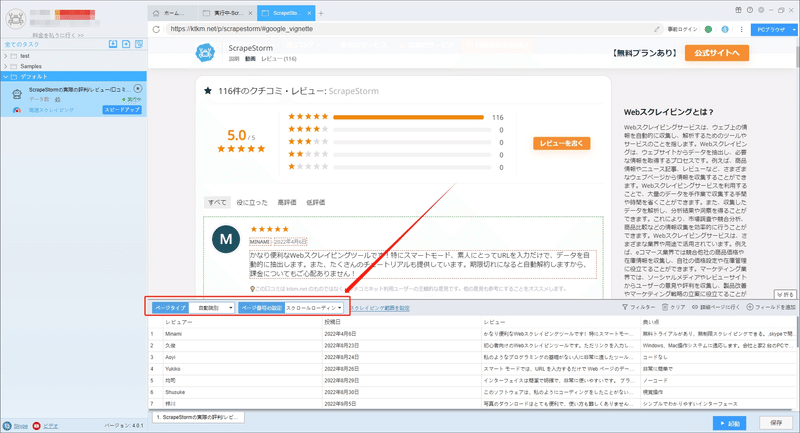The width and height of the screenshot is (800, 433).
Task: Click the 起動 start button
Action: point(730,423)
